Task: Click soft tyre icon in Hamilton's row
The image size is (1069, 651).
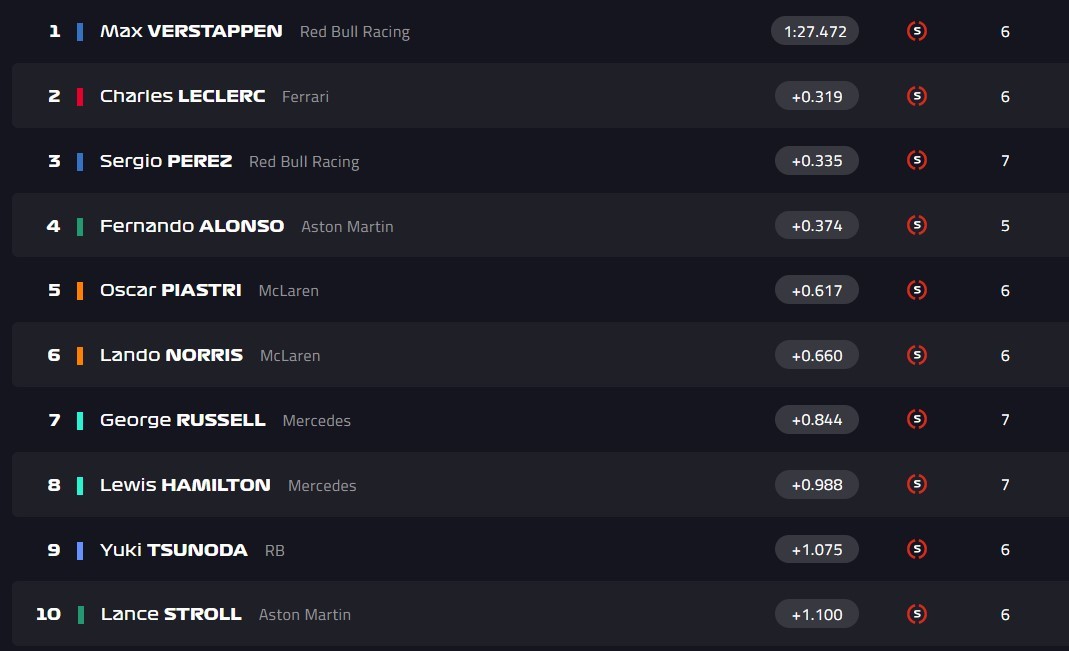Action: click(916, 484)
